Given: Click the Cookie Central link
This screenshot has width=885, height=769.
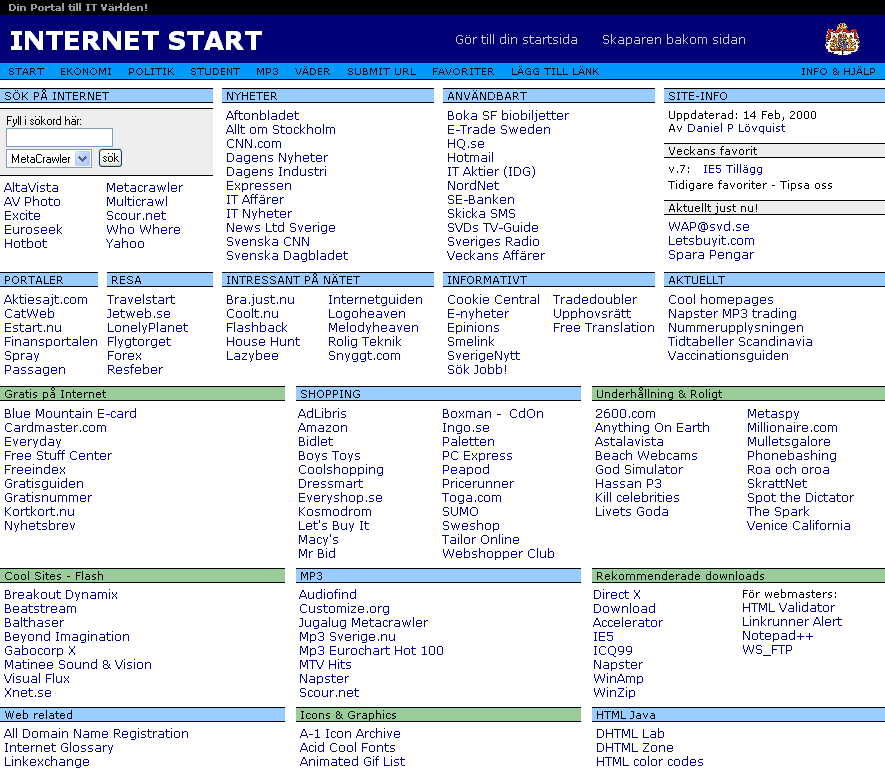Looking at the screenshot, I should point(493,300).
